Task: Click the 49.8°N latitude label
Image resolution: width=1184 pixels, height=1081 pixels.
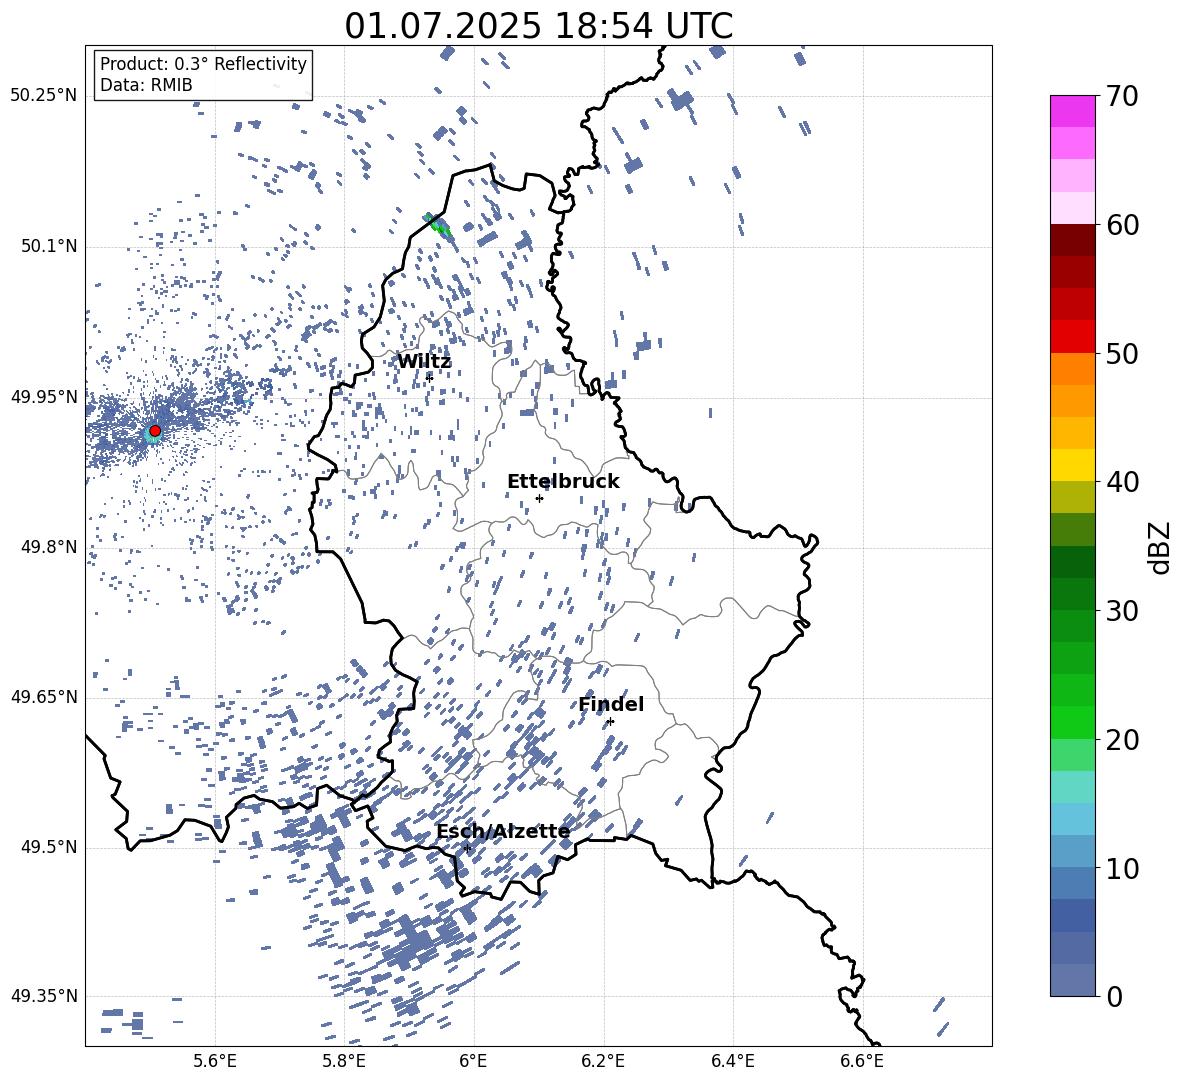Action: [48, 547]
